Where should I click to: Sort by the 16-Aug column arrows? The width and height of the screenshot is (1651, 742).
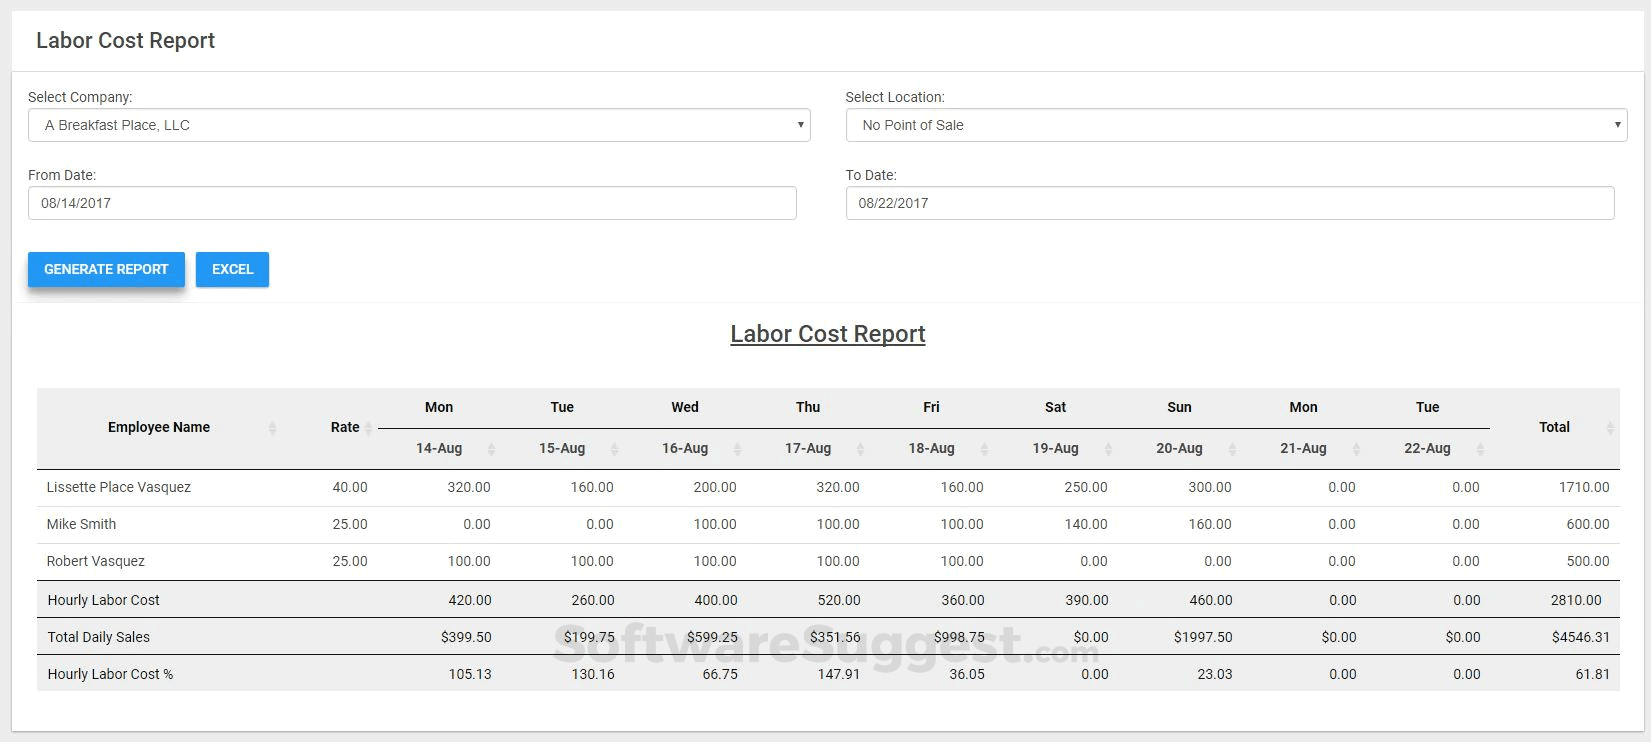pos(737,449)
